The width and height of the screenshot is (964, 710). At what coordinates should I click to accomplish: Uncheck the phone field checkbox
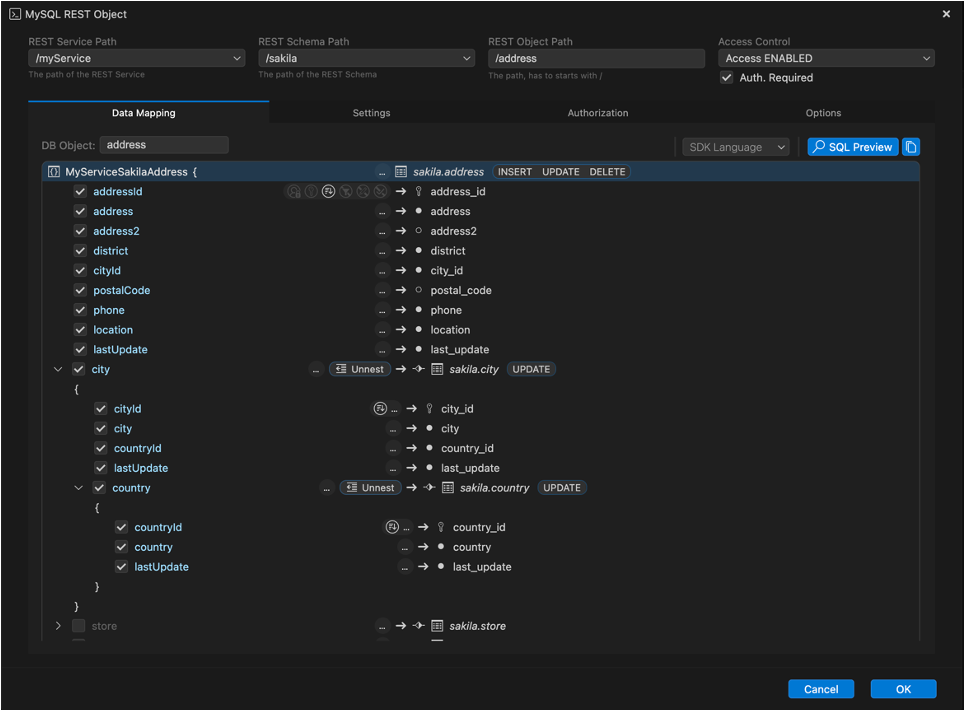80,310
